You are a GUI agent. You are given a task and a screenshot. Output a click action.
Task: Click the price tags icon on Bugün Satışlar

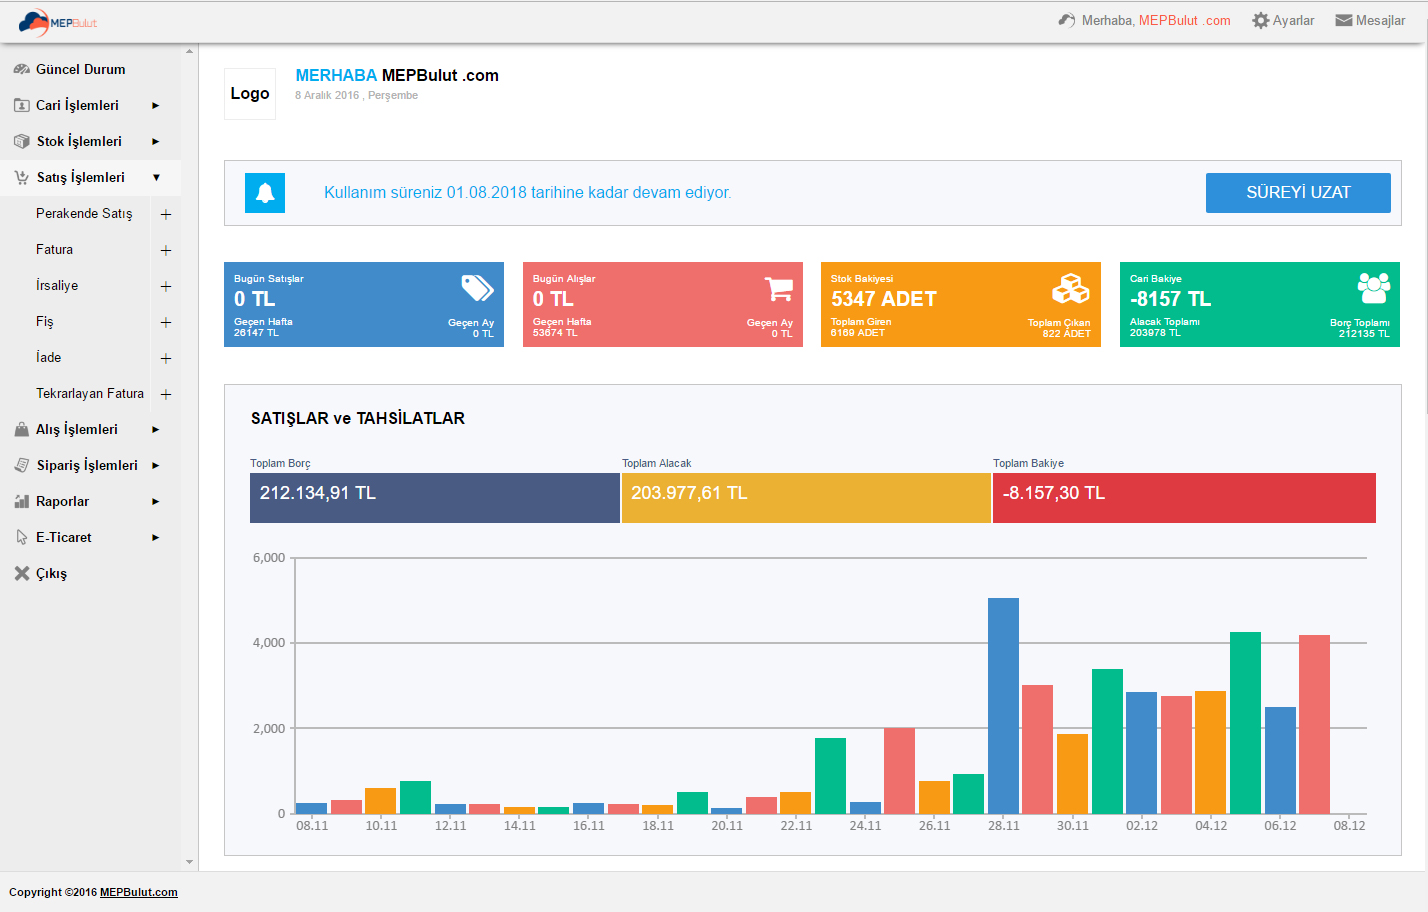(x=477, y=288)
